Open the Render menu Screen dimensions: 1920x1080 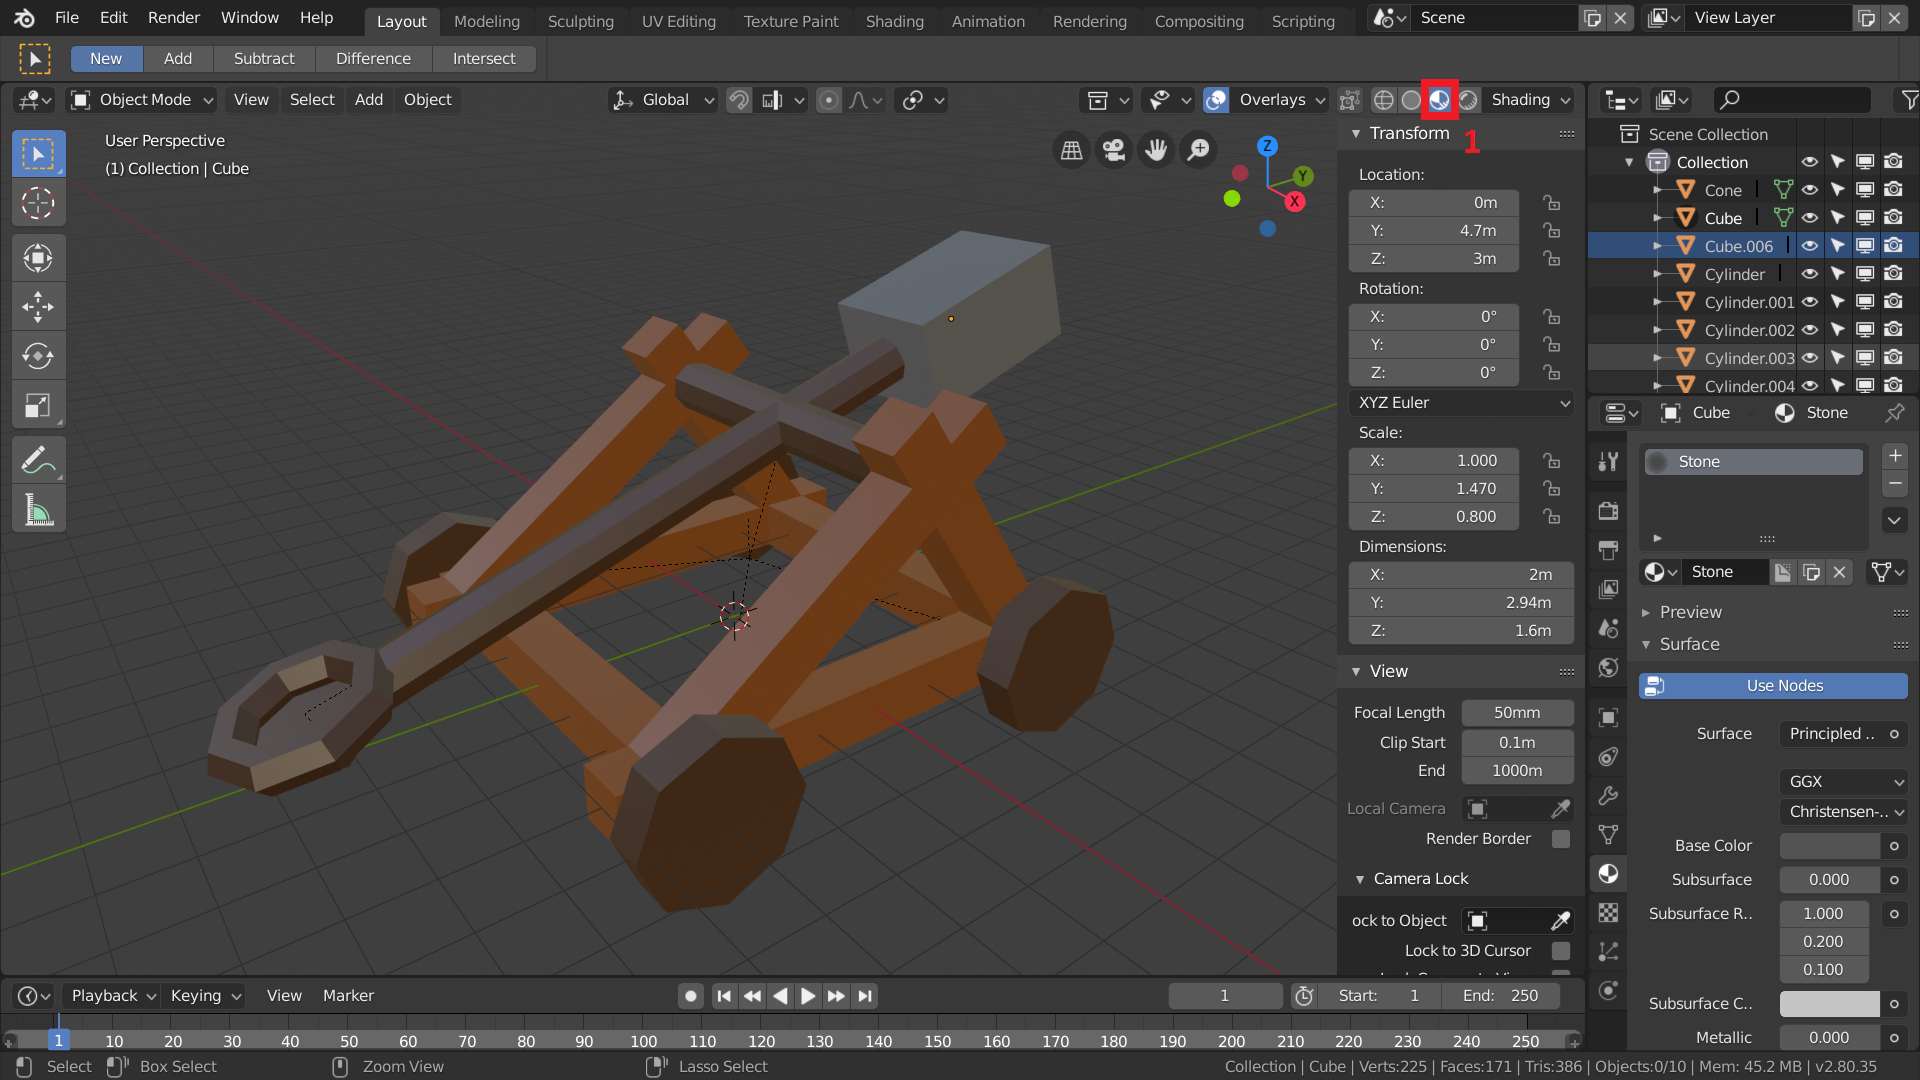coord(174,18)
